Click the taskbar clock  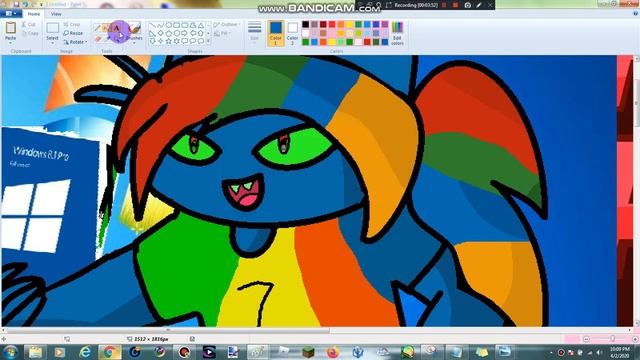(620, 352)
